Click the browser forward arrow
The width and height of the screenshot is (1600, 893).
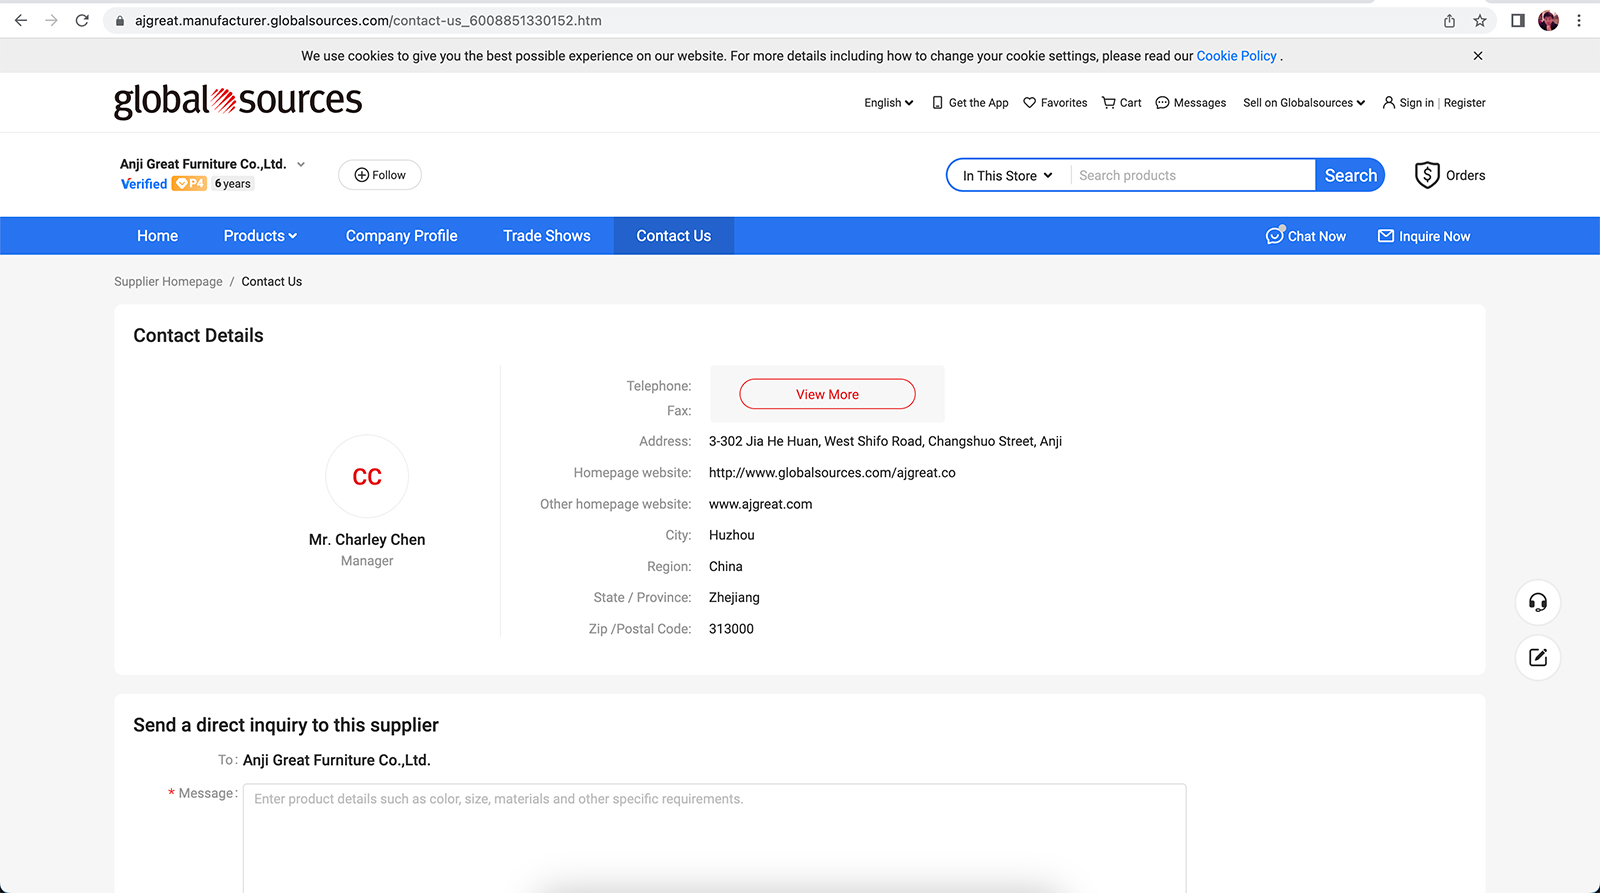(51, 20)
